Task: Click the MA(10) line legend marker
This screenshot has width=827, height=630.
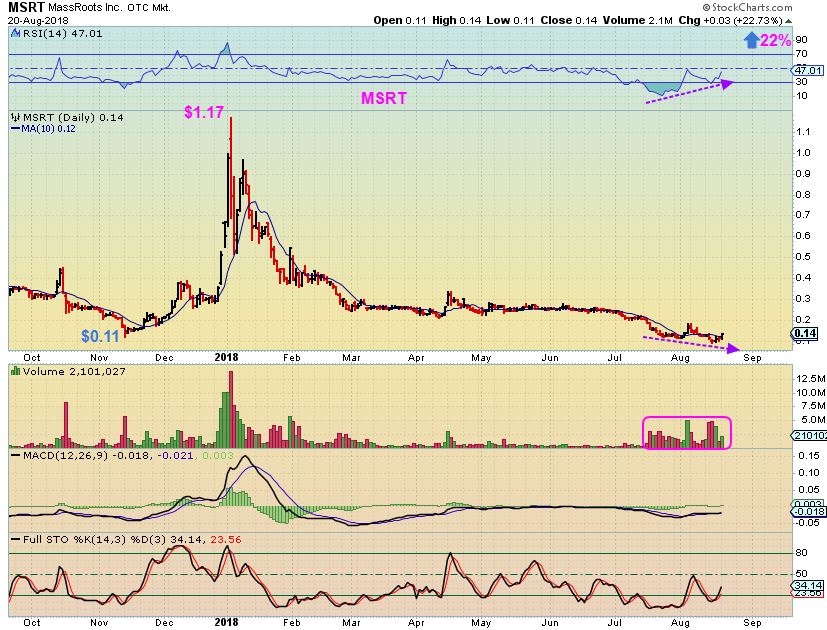Action: (x=16, y=129)
